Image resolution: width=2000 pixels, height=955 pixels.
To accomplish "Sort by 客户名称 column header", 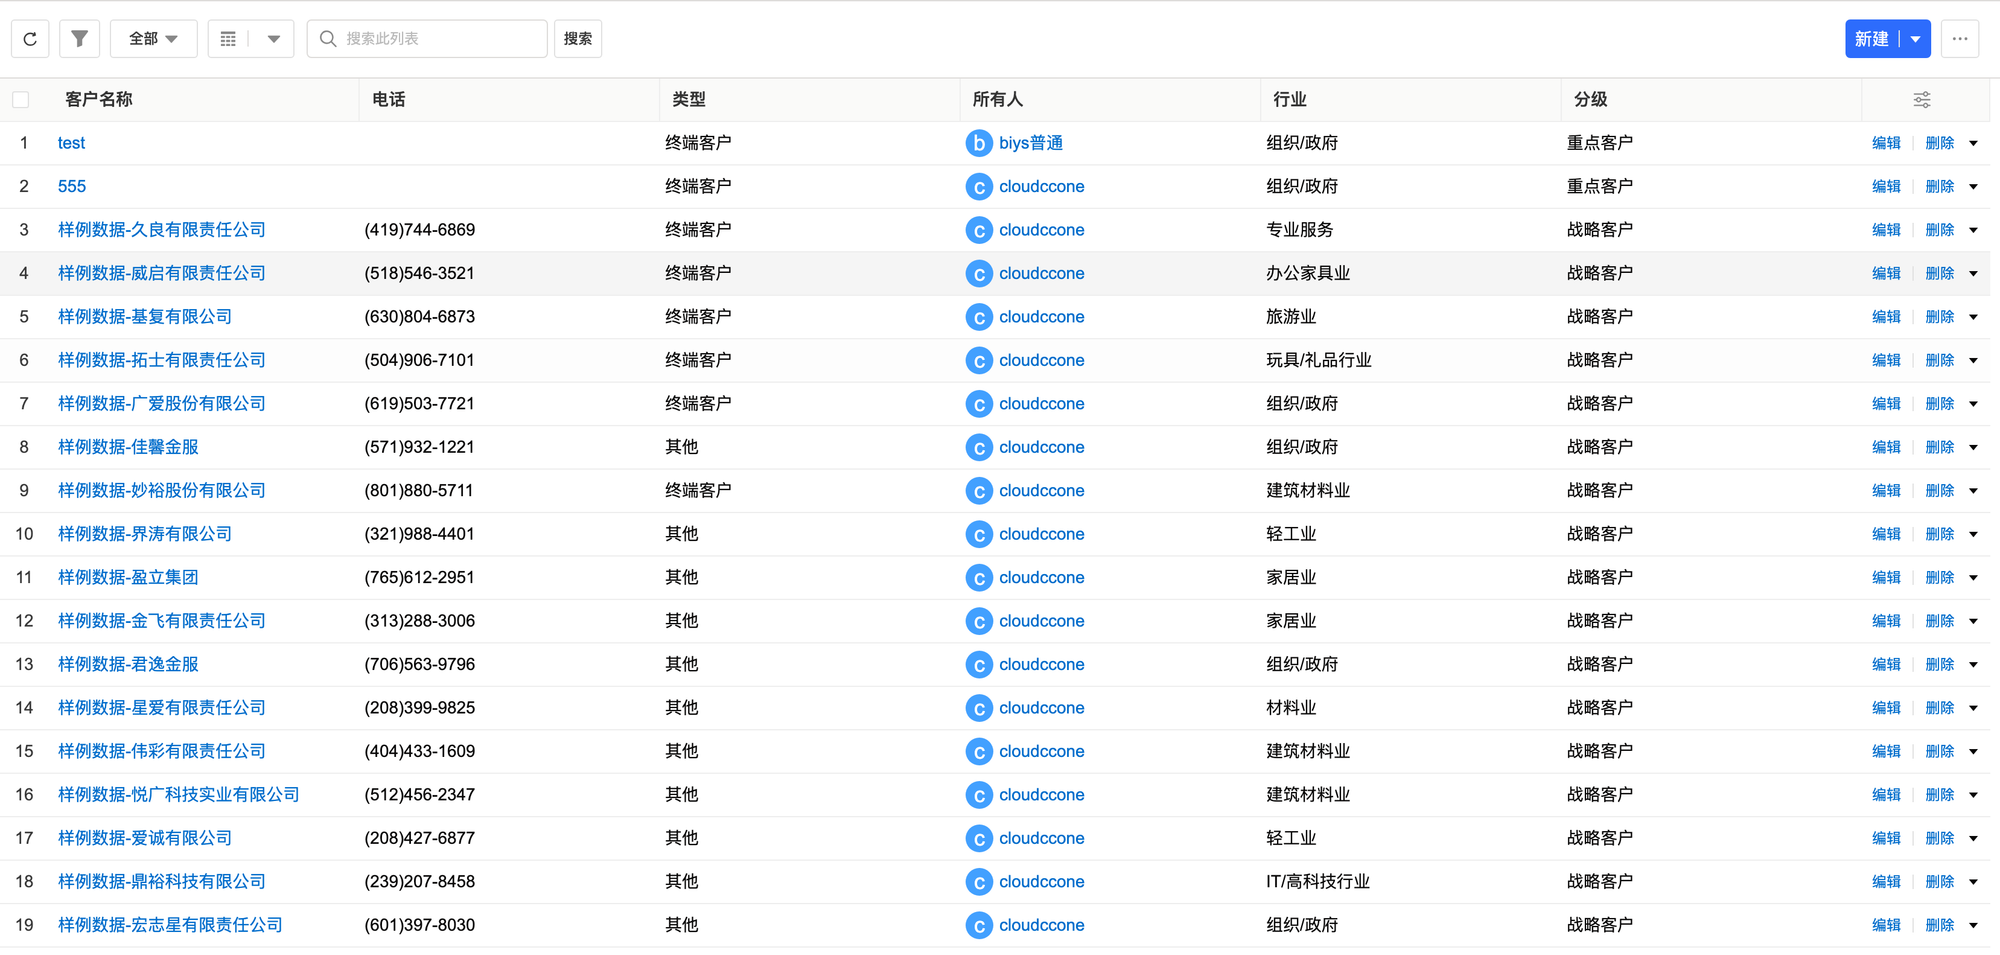I will click(x=99, y=100).
